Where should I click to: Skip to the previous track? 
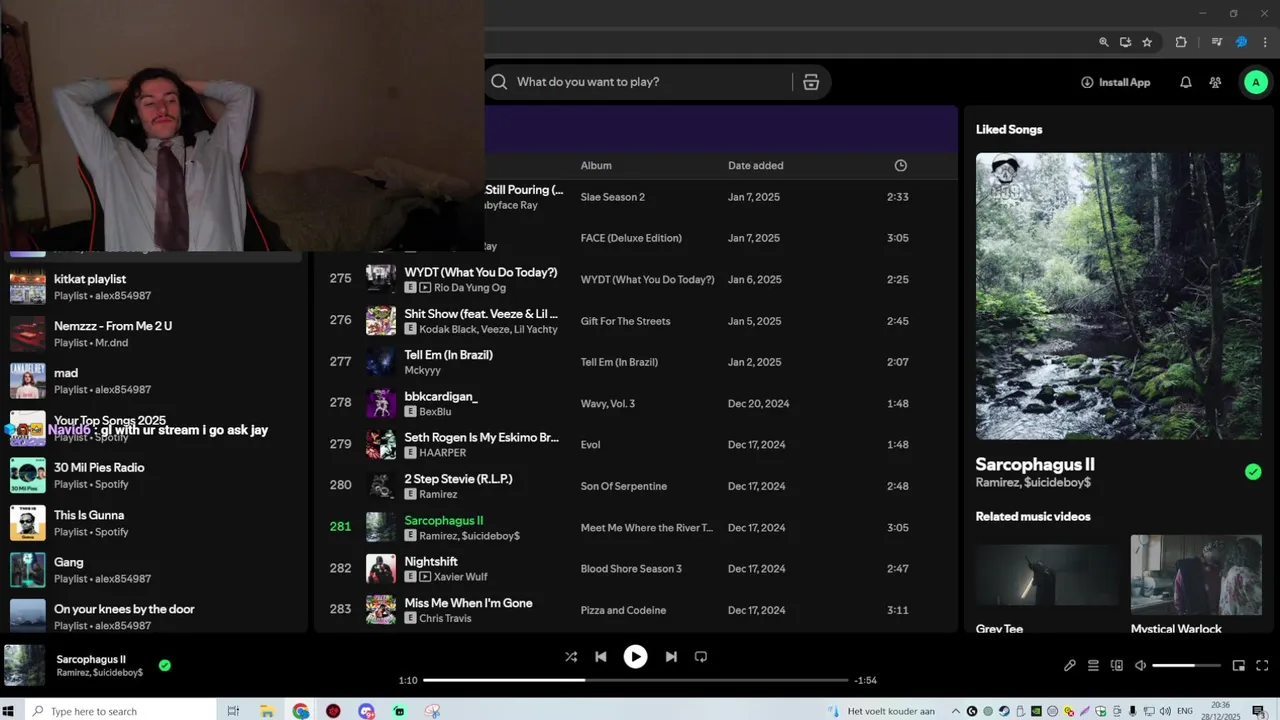(601, 657)
